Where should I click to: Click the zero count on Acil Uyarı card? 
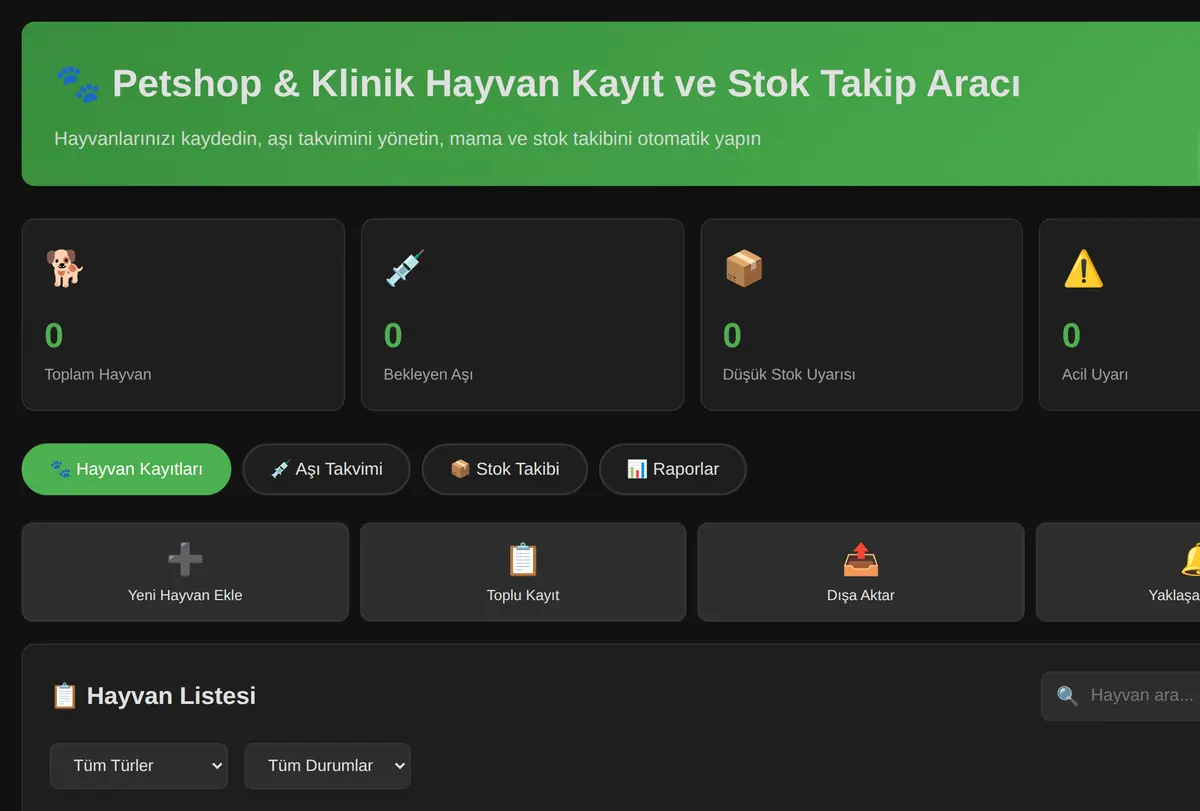1071,335
